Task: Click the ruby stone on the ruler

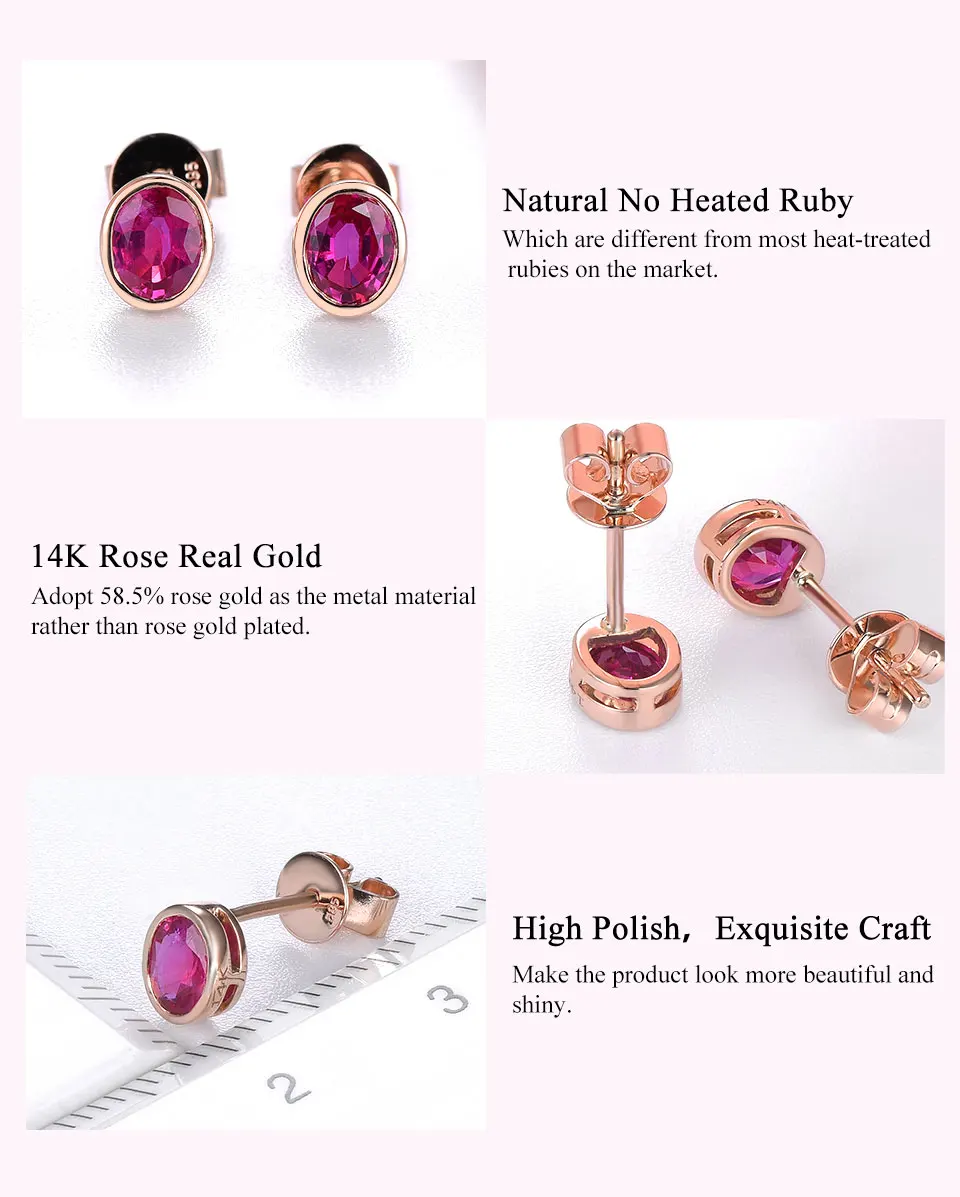Action: 177,965
